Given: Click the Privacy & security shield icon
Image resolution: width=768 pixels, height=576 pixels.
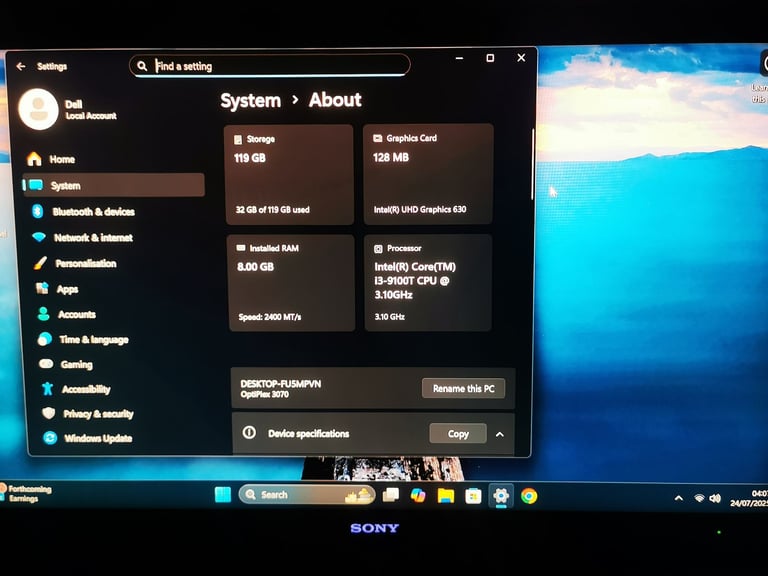Looking at the screenshot, I should pyautogui.click(x=48, y=413).
